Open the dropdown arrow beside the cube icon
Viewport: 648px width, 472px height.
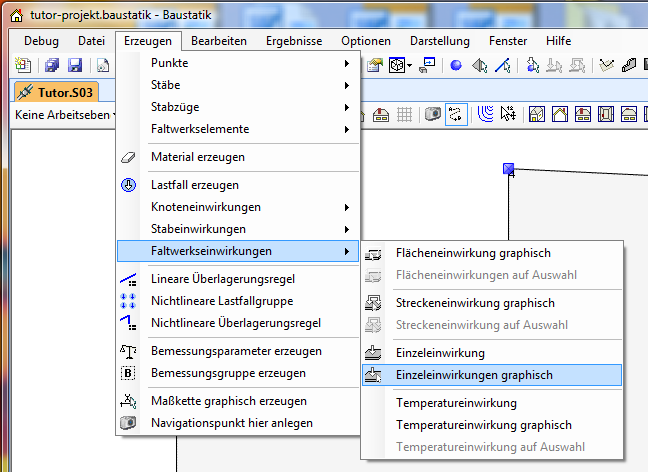pyautogui.click(x=410, y=65)
